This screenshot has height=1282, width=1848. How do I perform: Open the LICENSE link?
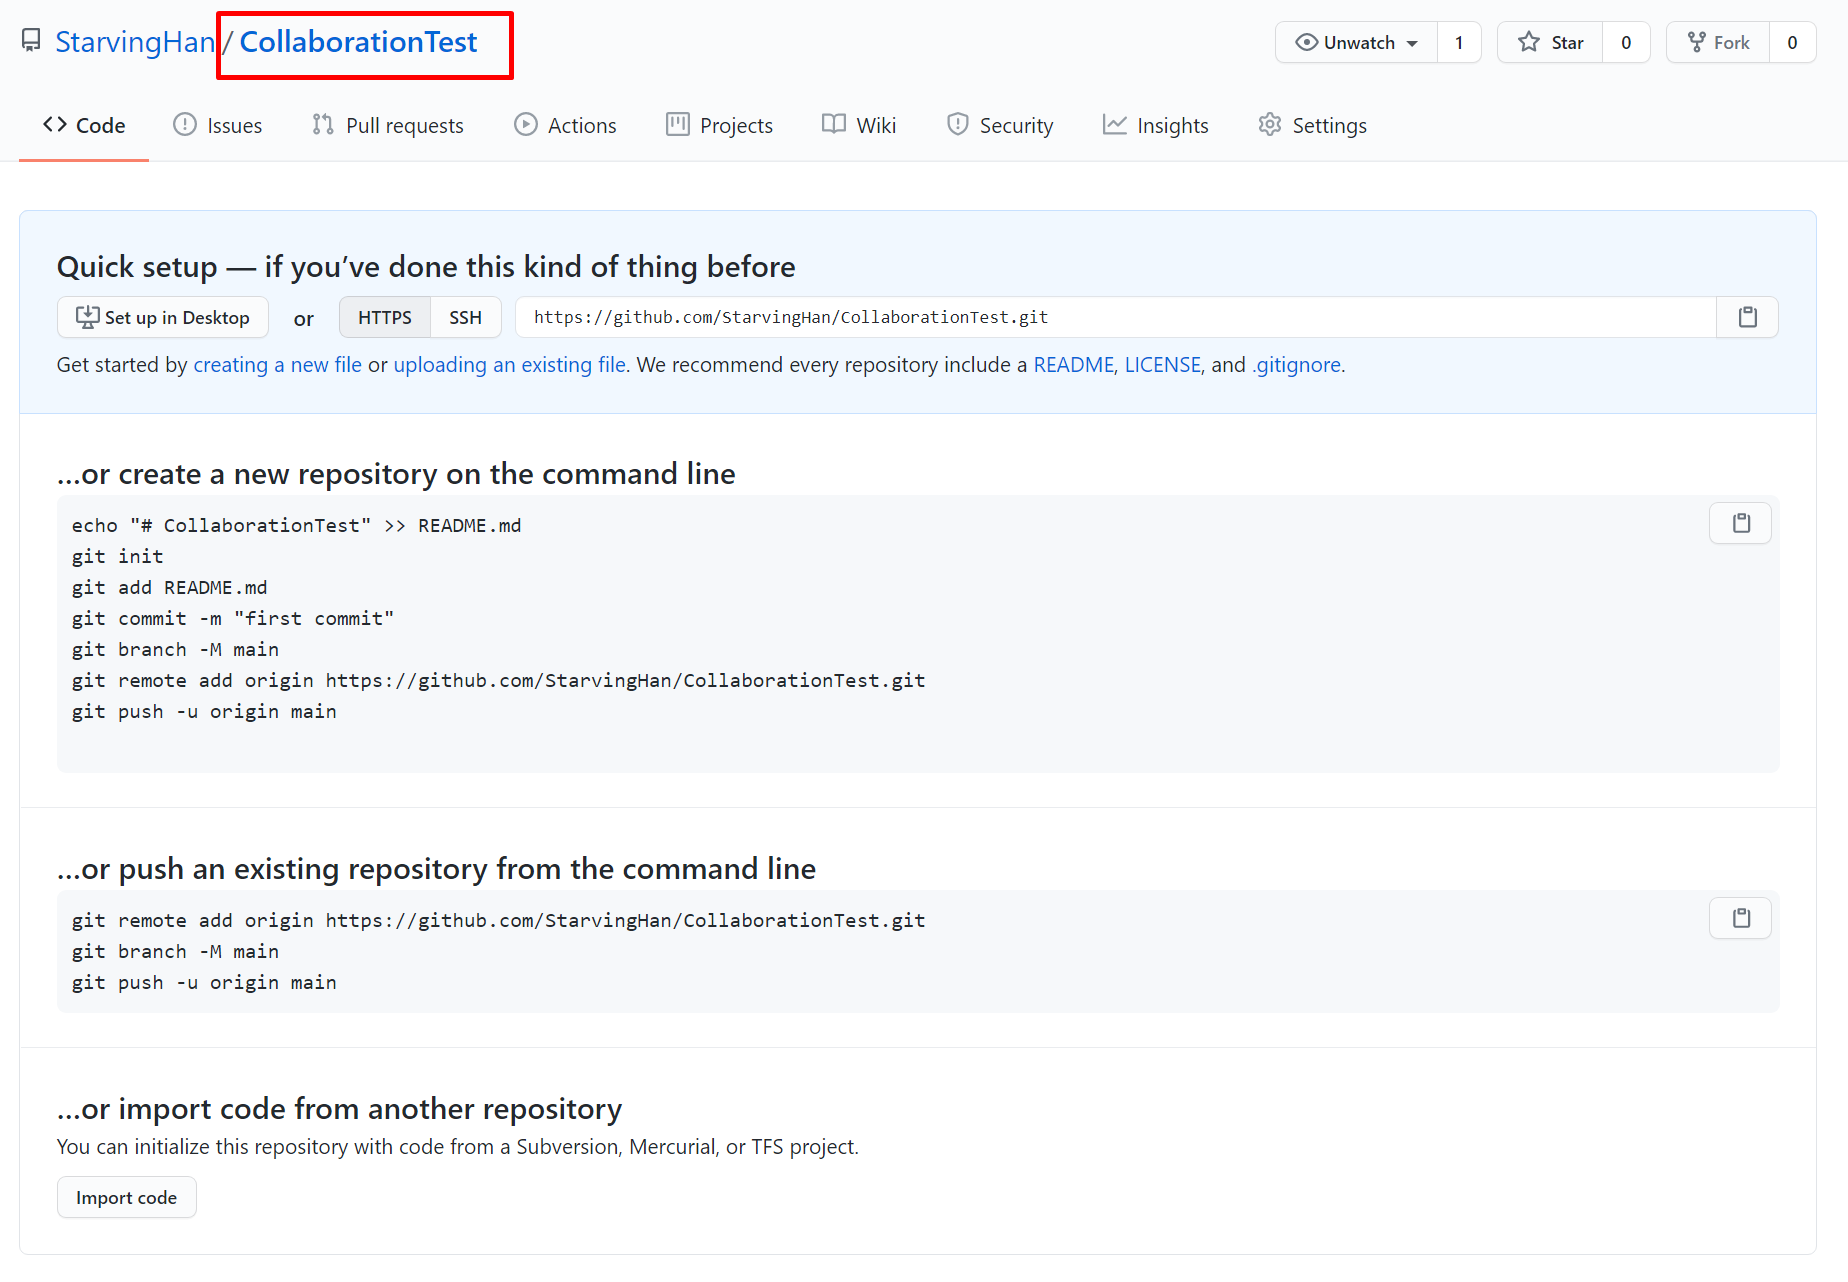pyautogui.click(x=1162, y=365)
